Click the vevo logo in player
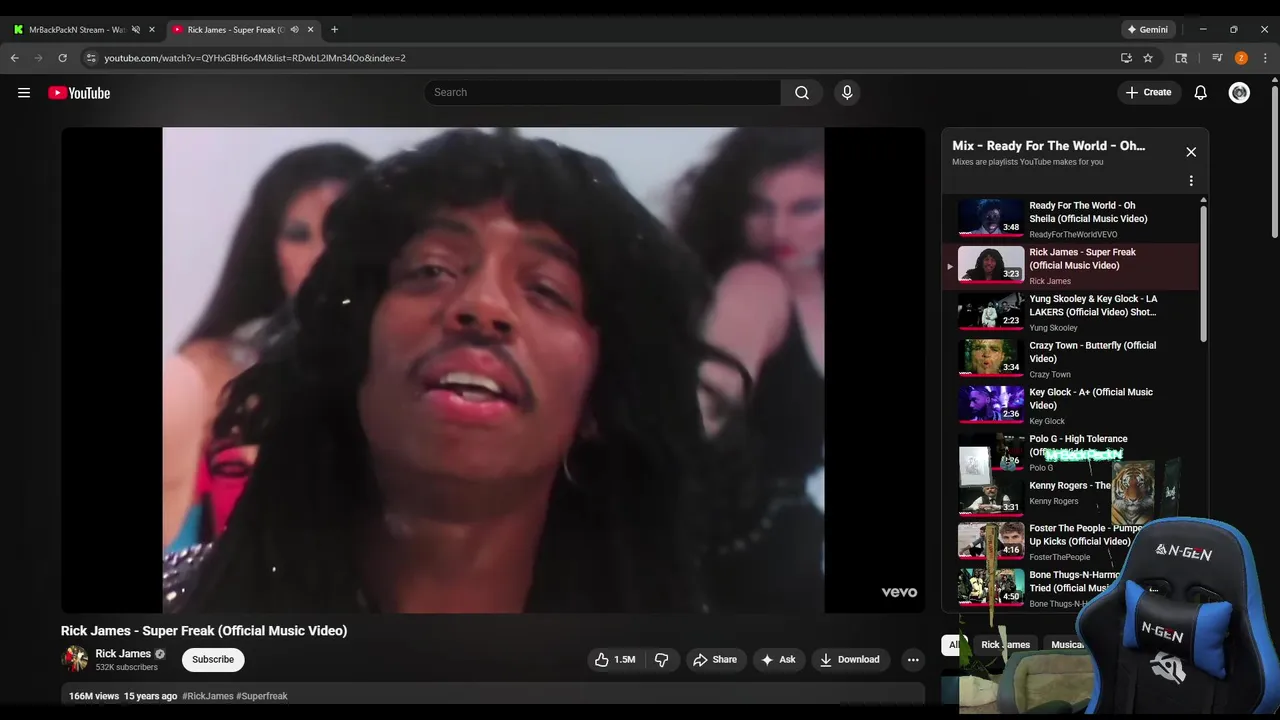 [x=899, y=592]
